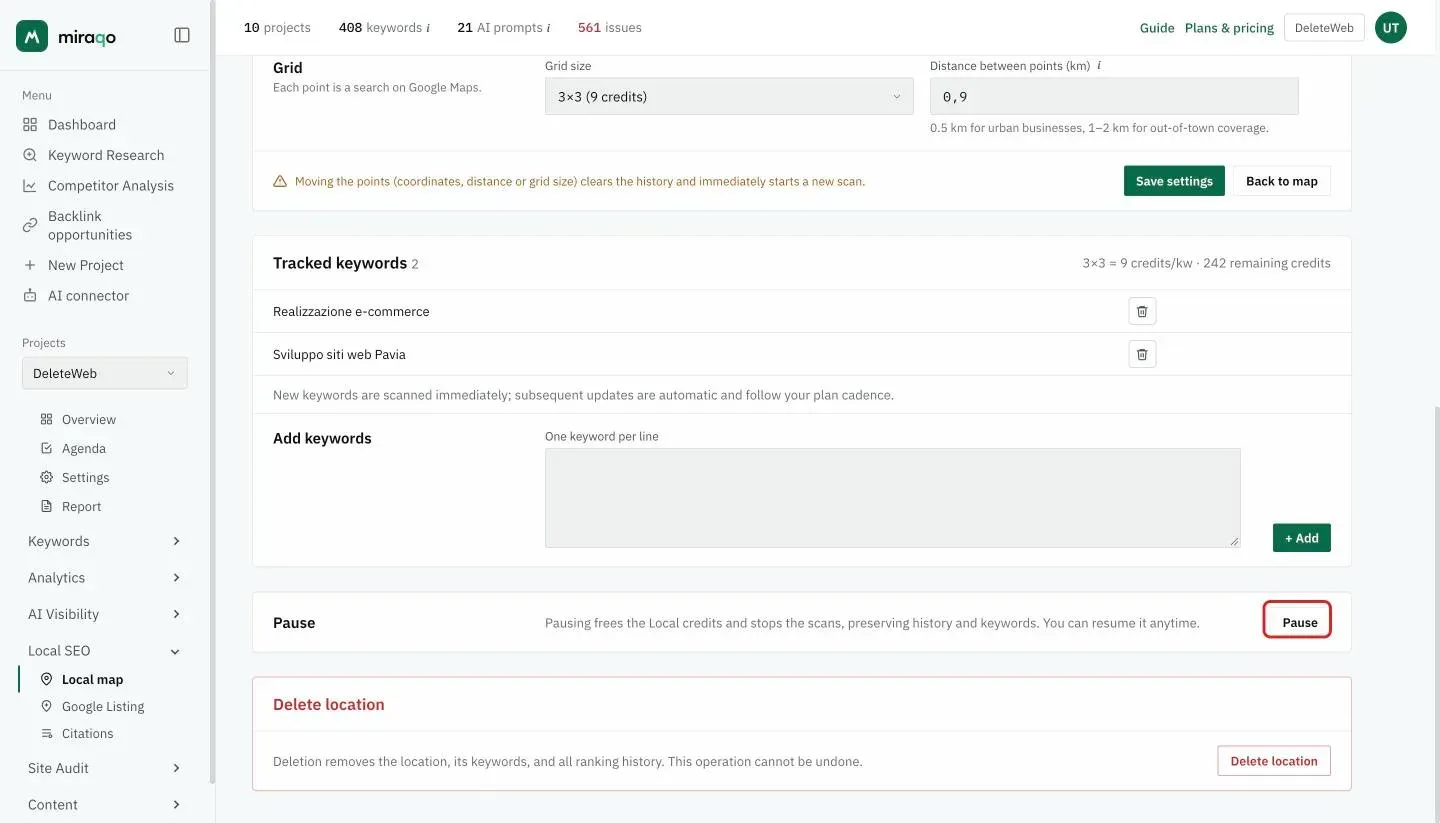The width and height of the screenshot is (1440, 823).
Task: Click the Google Listing pin icon
Action: (x=46, y=706)
